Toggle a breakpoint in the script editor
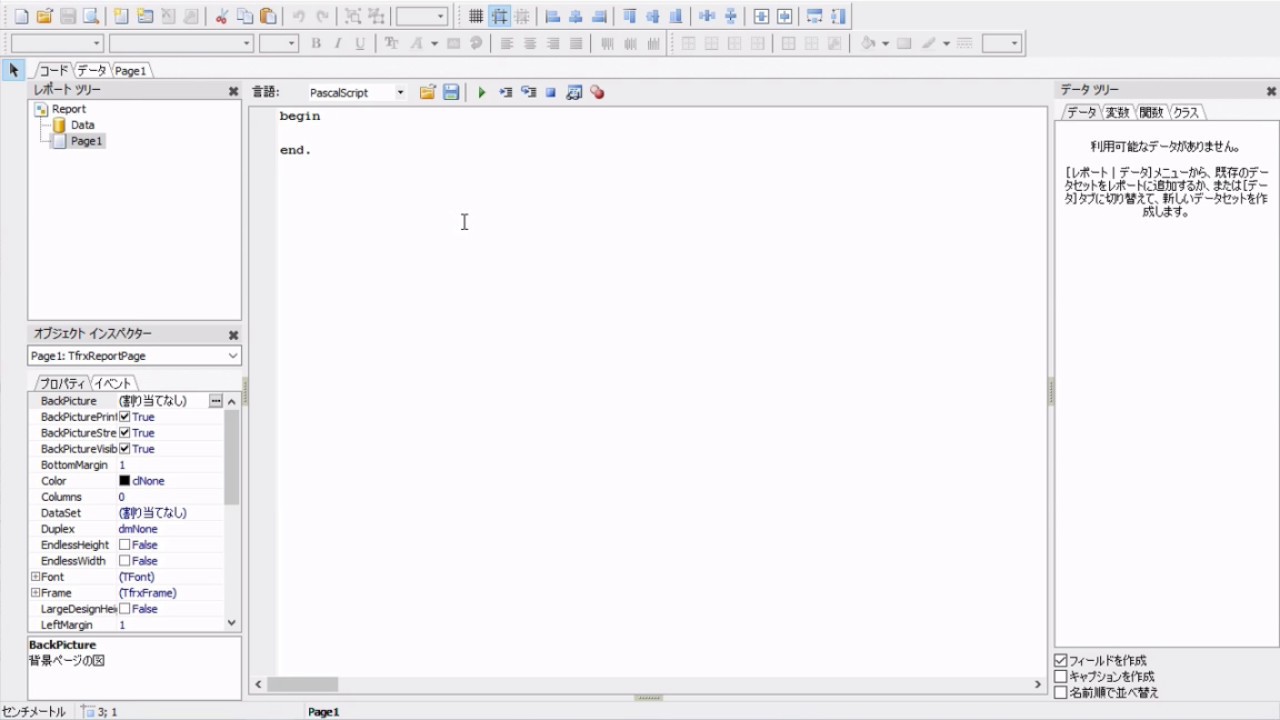 [597, 92]
